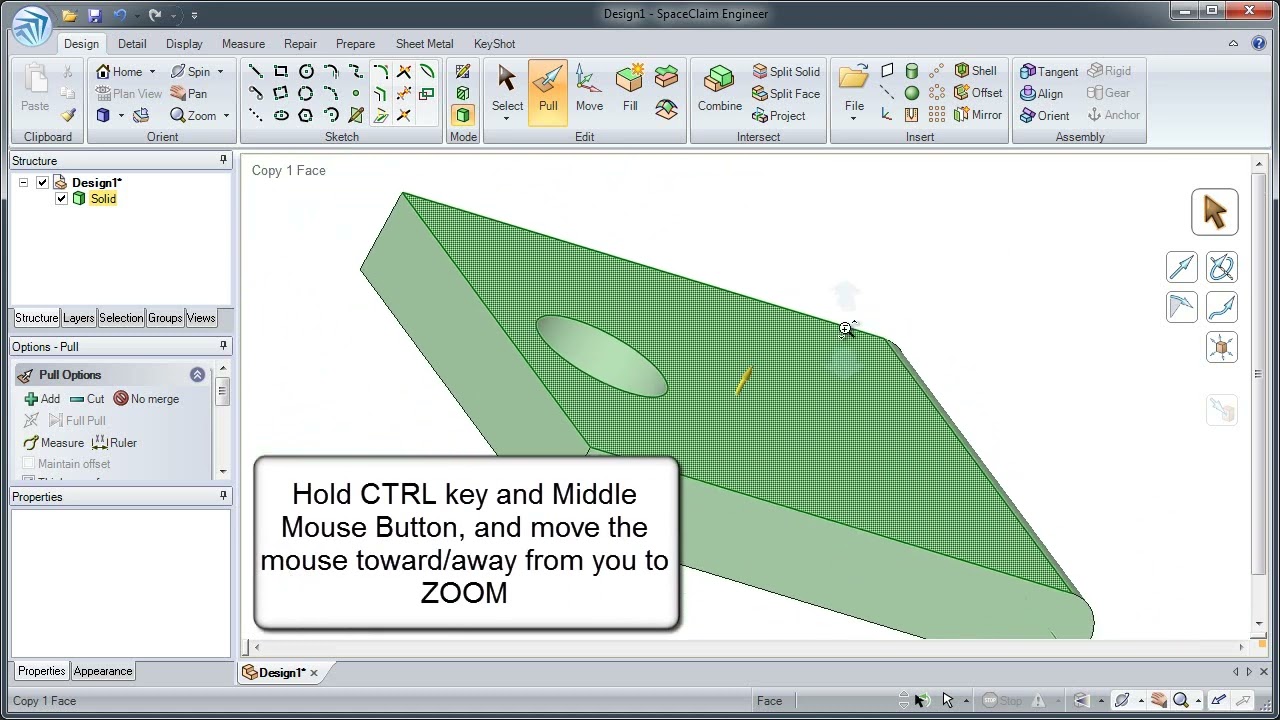
Task: Apply Tangent assembly condition
Action: [1048, 72]
